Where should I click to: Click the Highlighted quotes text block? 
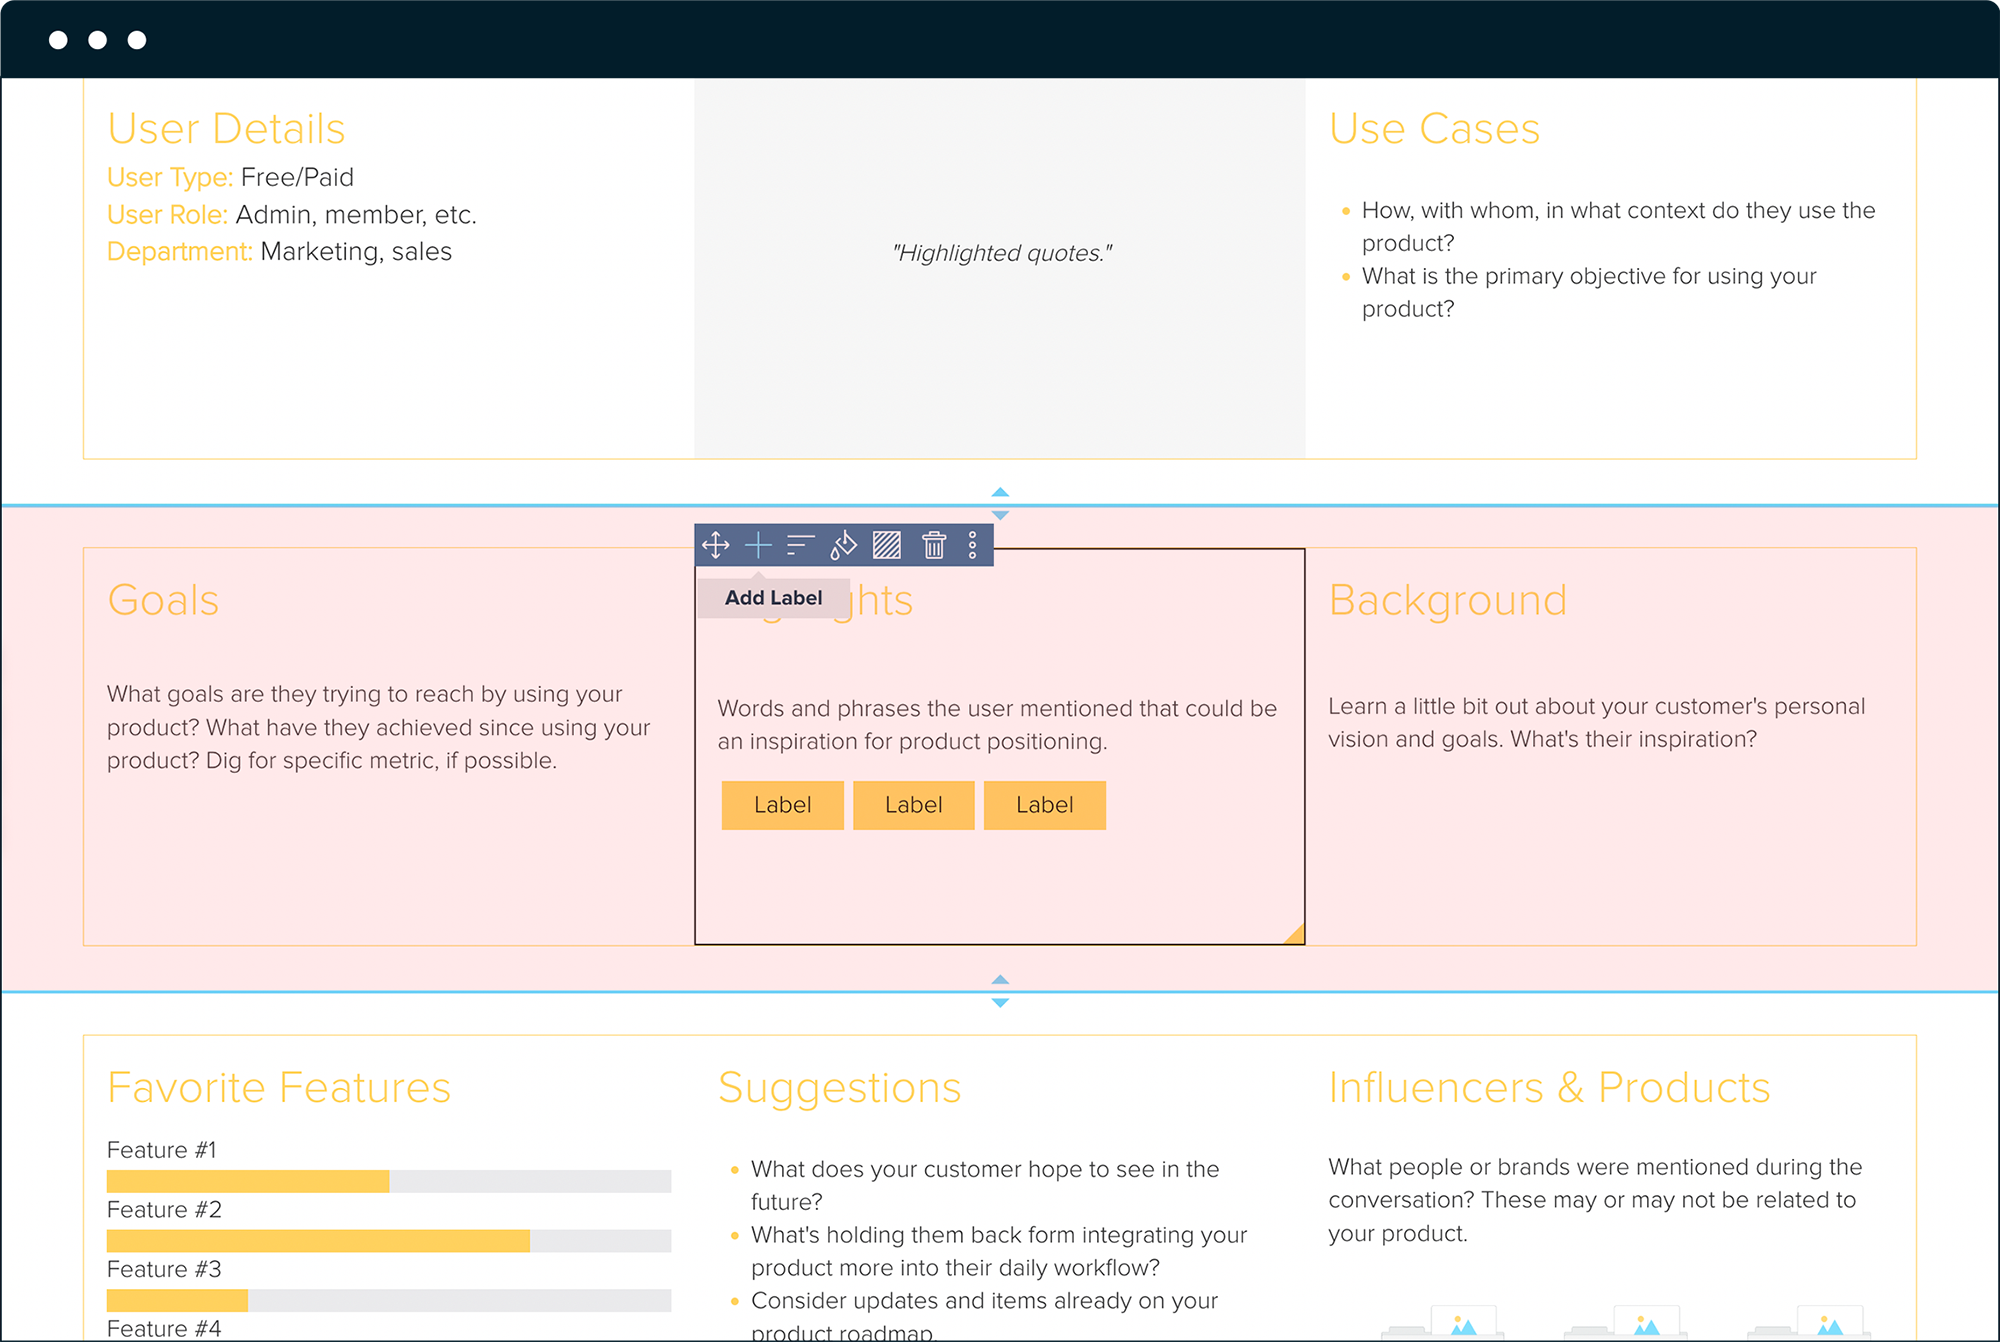(x=1000, y=253)
